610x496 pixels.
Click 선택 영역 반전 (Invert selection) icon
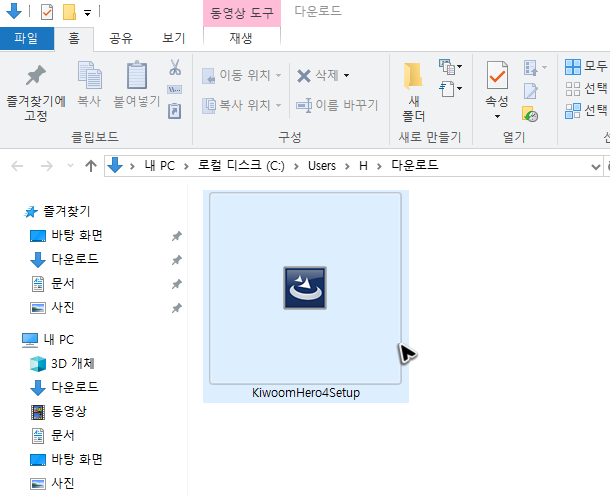(x=573, y=111)
